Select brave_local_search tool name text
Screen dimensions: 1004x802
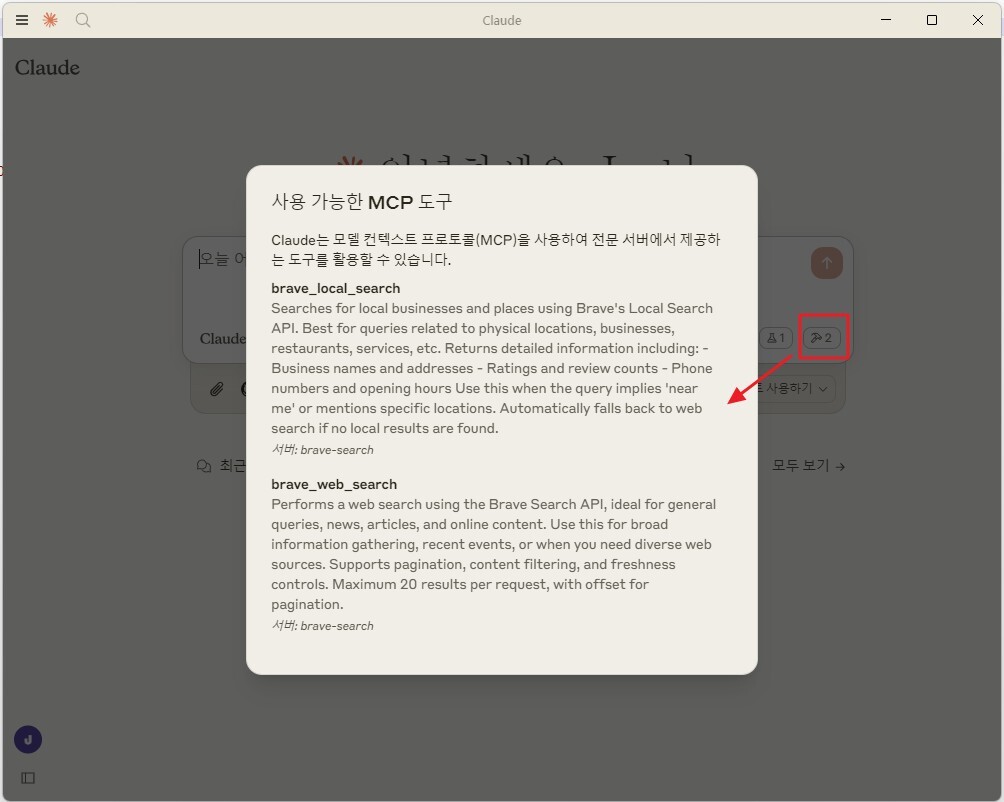336,288
